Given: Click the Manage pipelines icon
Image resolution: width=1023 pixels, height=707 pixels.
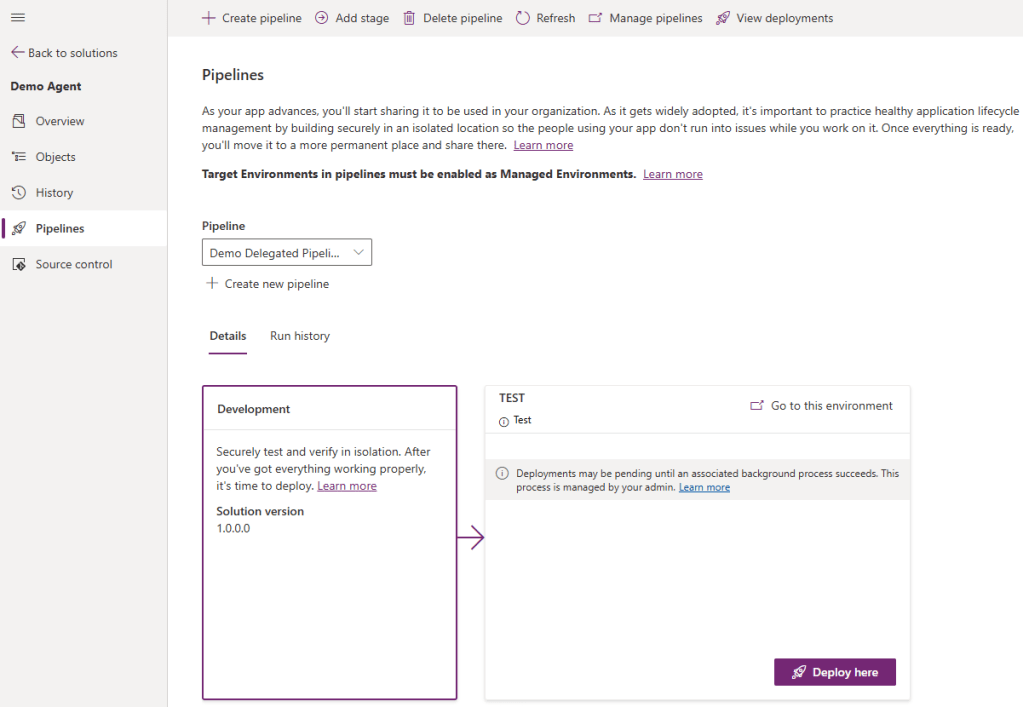Looking at the screenshot, I should (596, 18).
